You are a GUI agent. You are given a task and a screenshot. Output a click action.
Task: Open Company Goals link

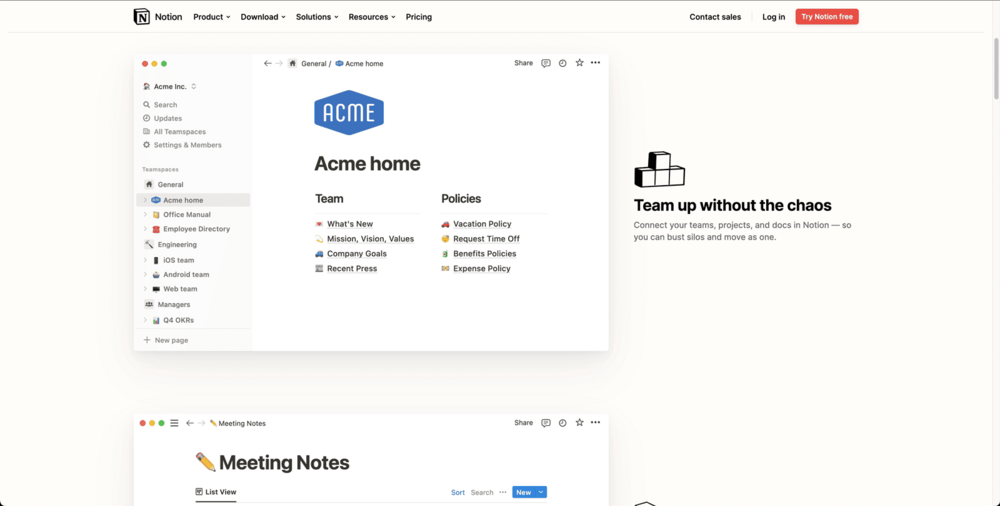click(357, 253)
